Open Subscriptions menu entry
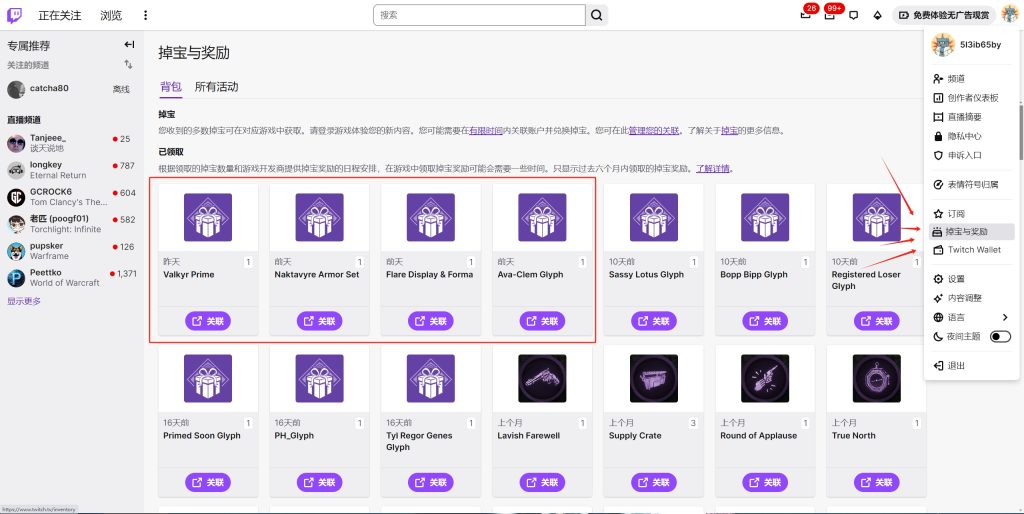 [x=972, y=214]
